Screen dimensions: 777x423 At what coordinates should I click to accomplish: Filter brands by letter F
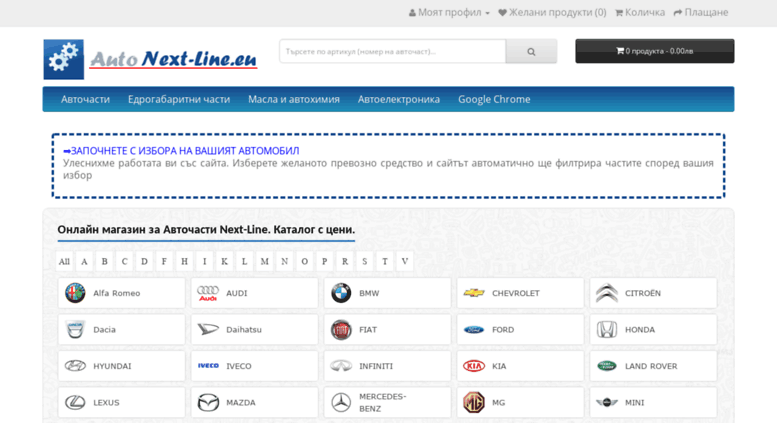[x=164, y=262]
